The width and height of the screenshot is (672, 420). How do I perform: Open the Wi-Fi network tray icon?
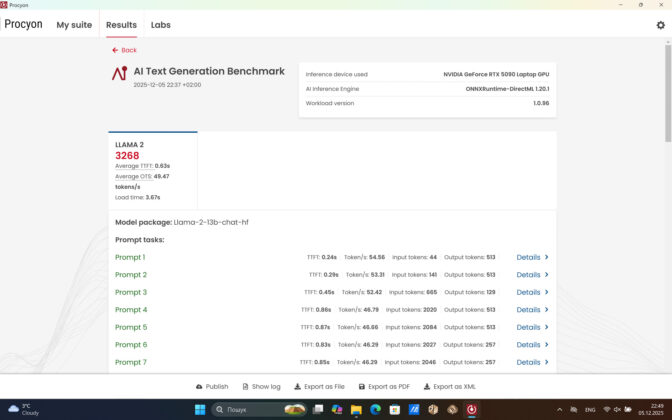click(x=607, y=410)
